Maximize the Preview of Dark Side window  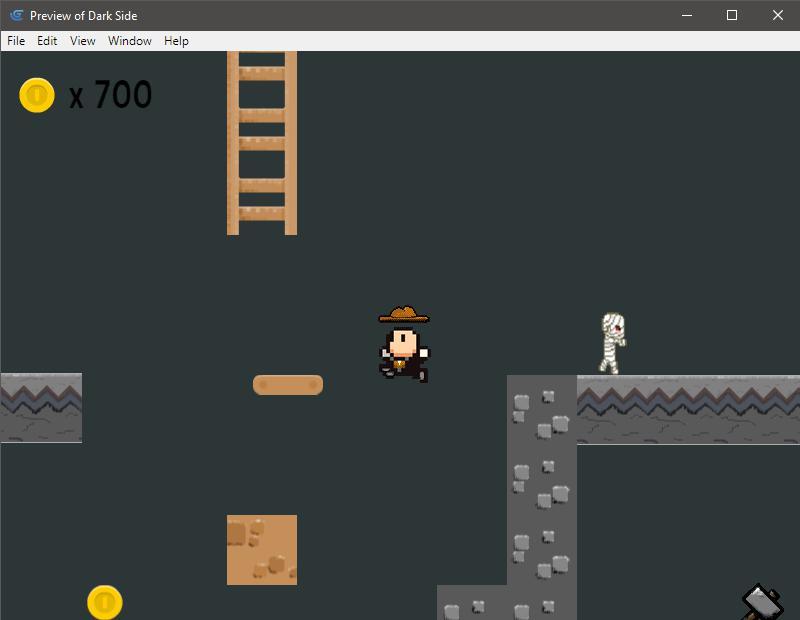pos(732,15)
